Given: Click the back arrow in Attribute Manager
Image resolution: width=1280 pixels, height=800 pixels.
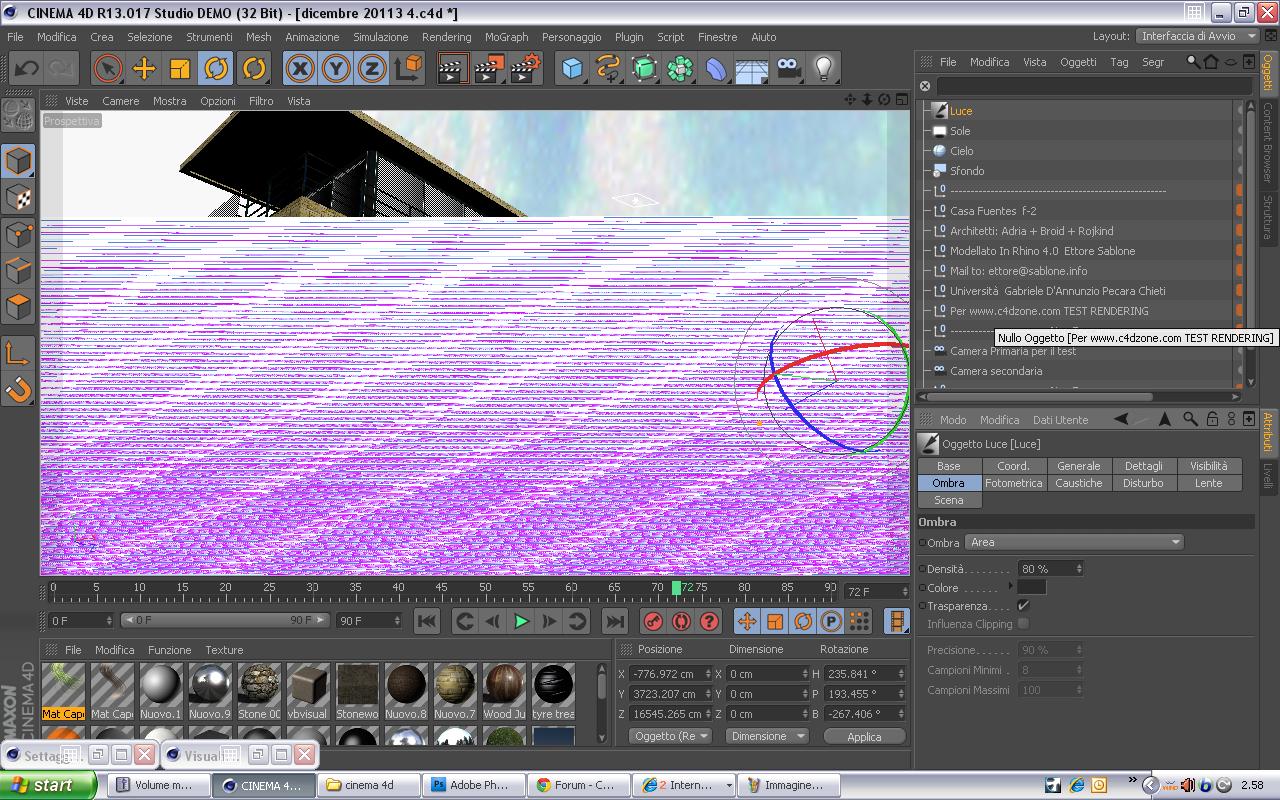Looking at the screenshot, I should pyautogui.click(x=1121, y=420).
